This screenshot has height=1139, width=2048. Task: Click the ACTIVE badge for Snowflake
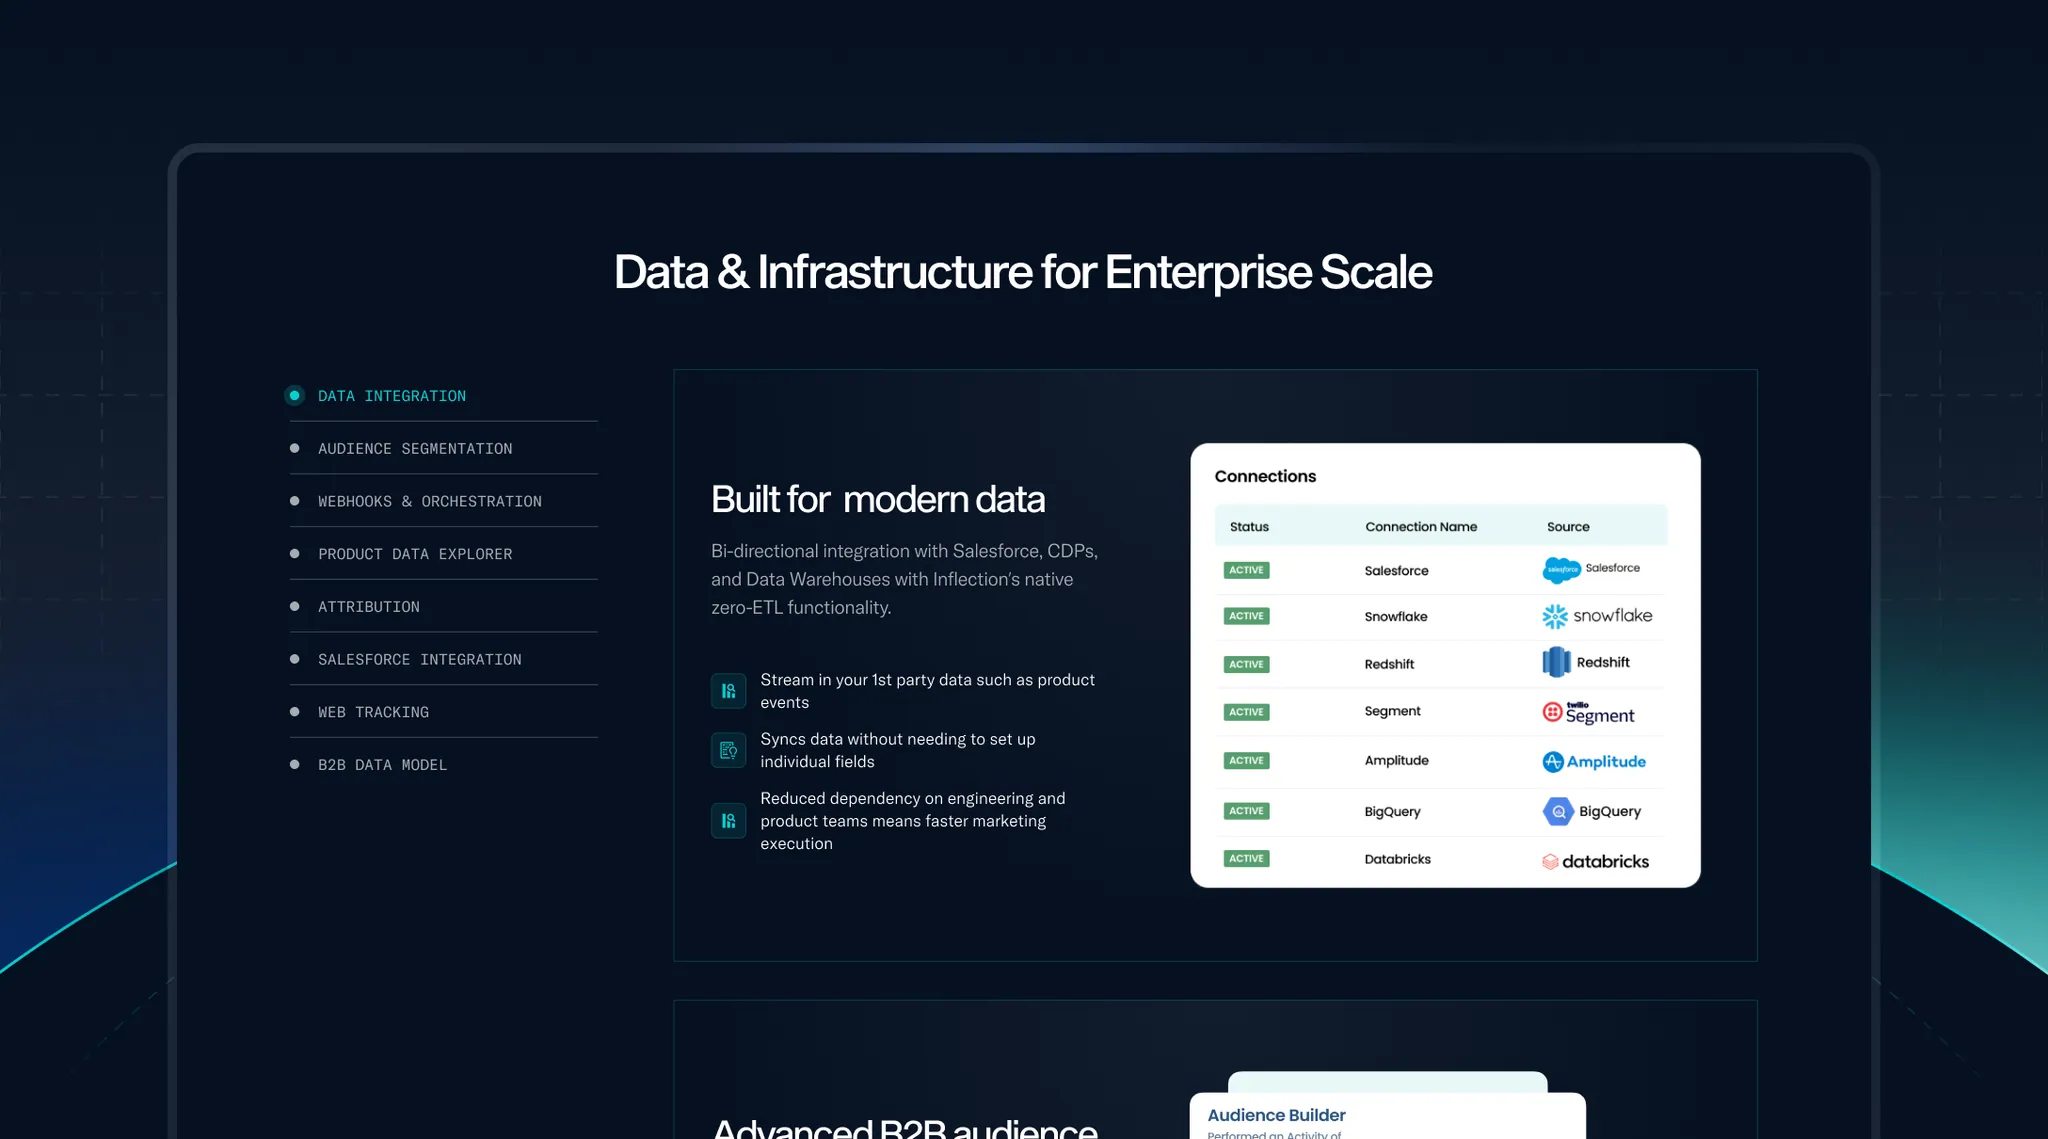pos(1246,616)
